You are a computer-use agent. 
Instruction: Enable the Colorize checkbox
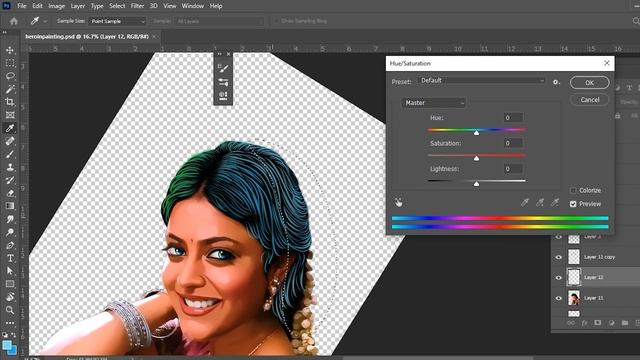573,191
